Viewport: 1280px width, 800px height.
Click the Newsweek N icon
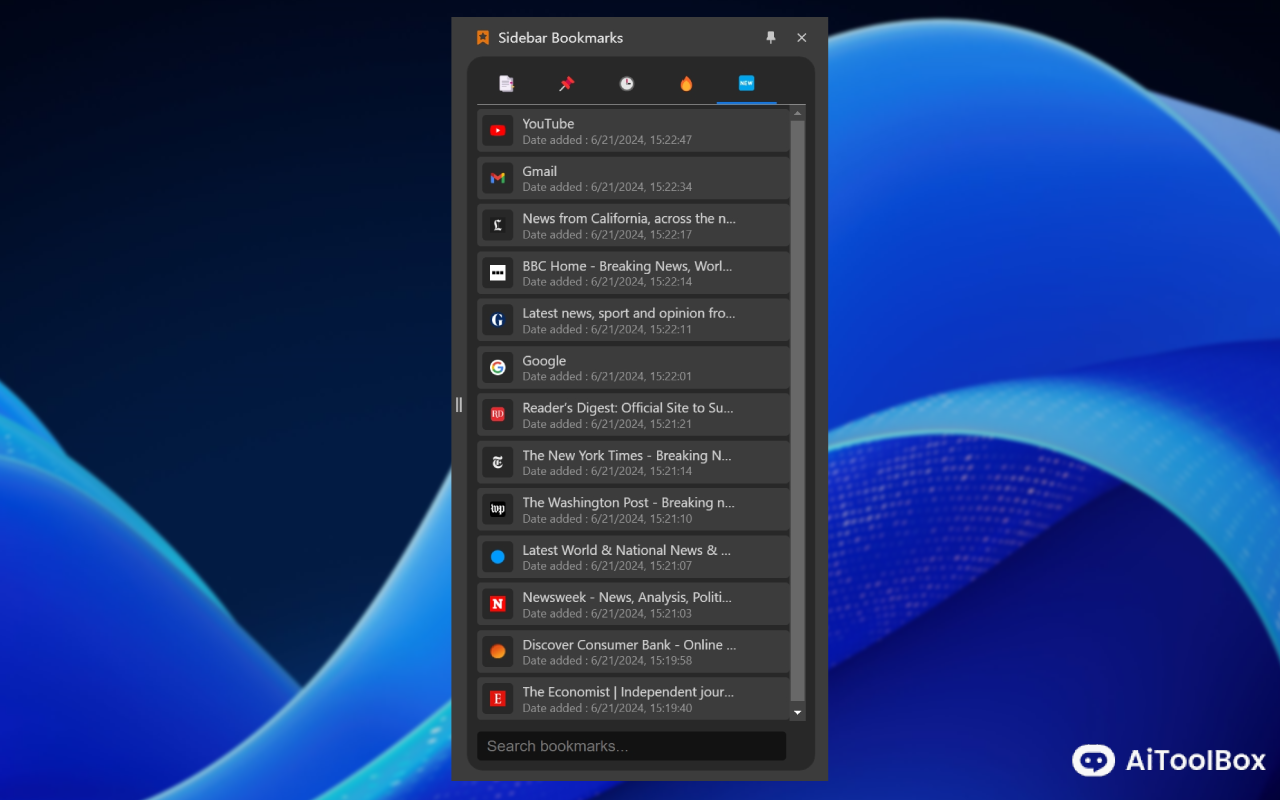pos(498,604)
